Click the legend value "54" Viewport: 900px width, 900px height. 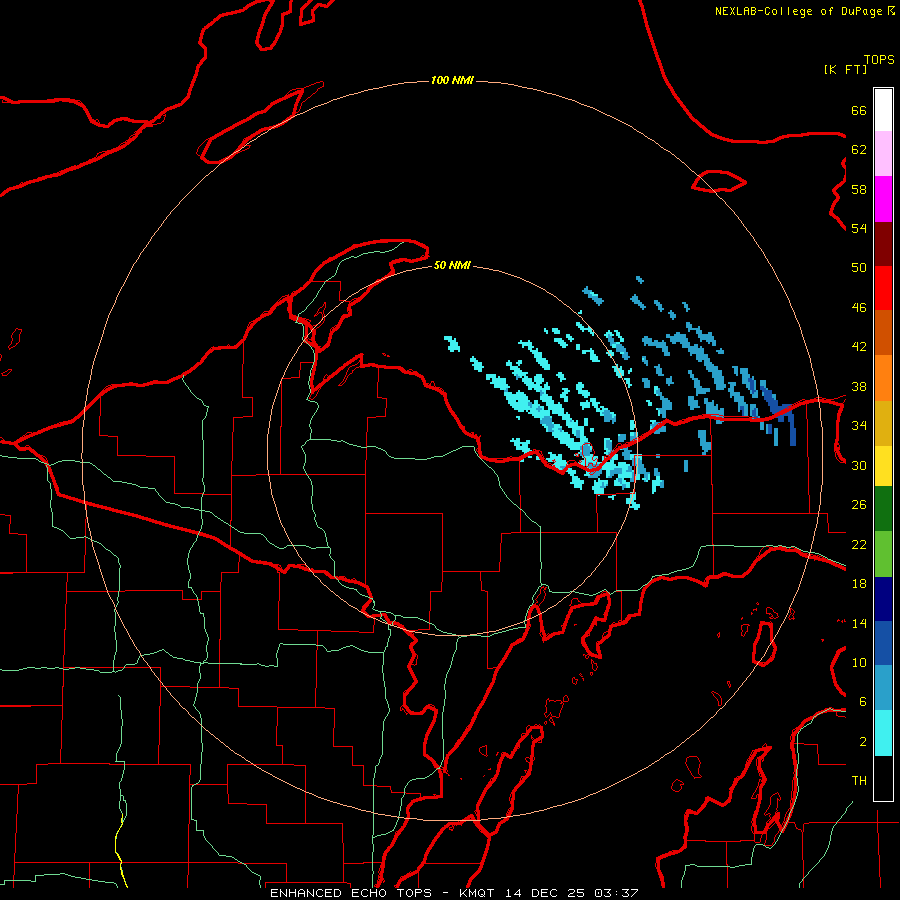click(859, 228)
